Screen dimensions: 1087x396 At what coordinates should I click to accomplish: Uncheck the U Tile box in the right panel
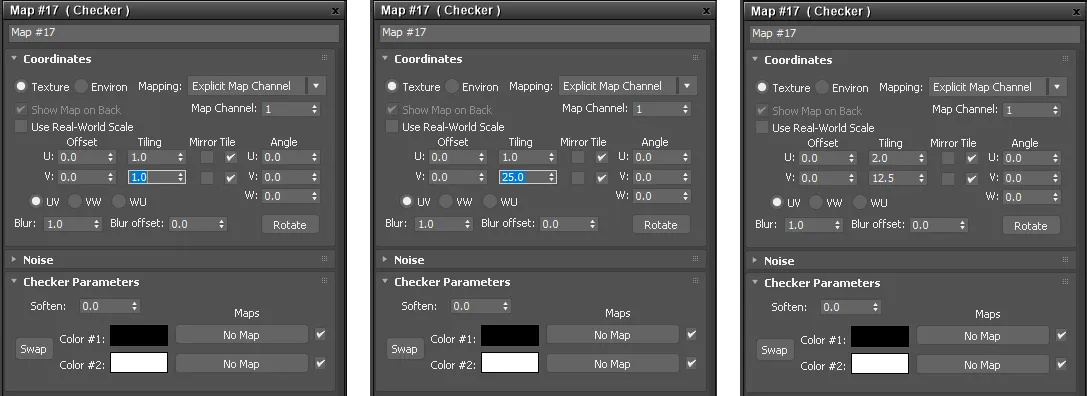[972, 158]
